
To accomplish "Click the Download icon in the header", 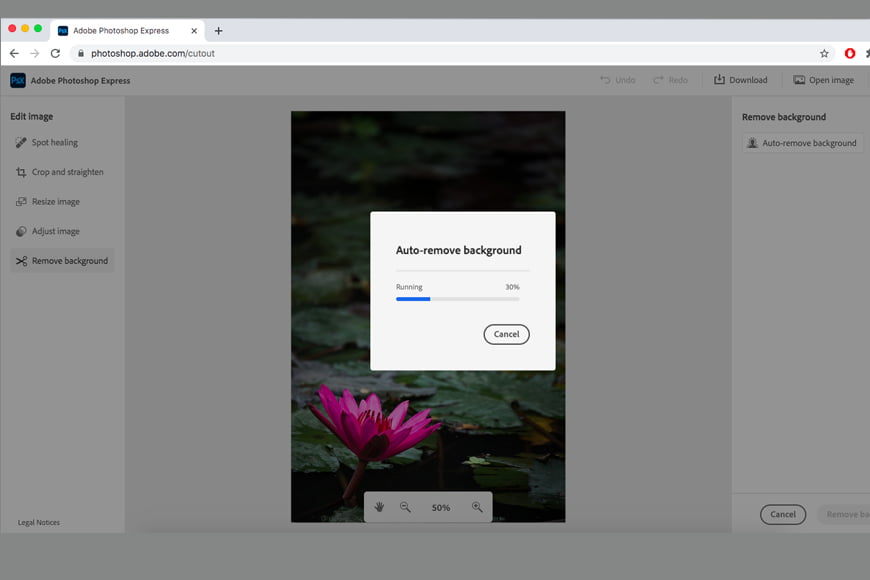I will tap(719, 79).
